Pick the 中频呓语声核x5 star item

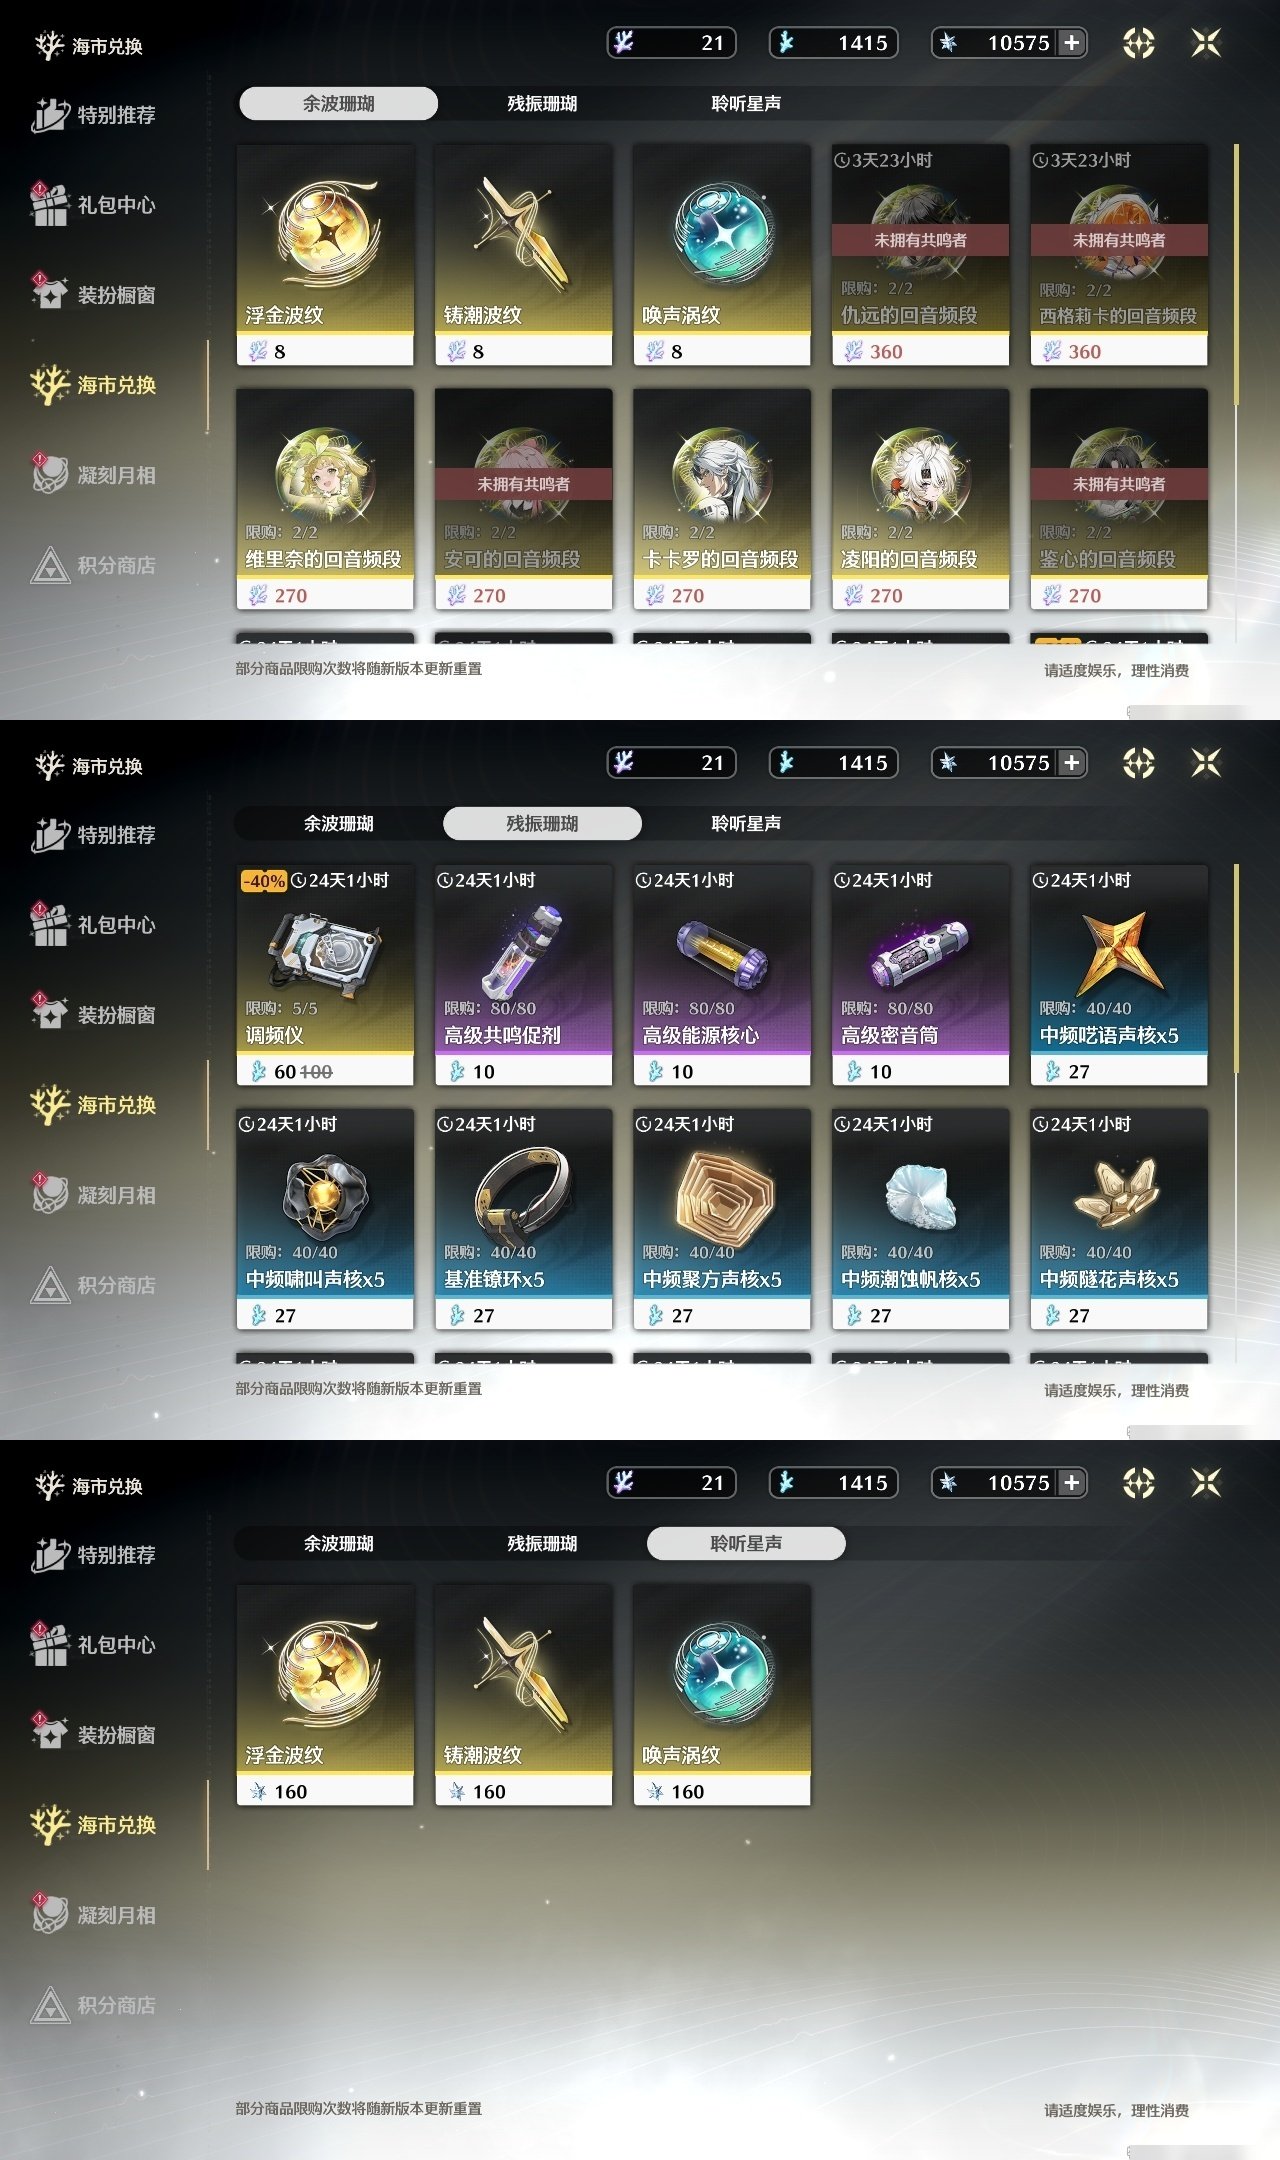coord(1119,975)
